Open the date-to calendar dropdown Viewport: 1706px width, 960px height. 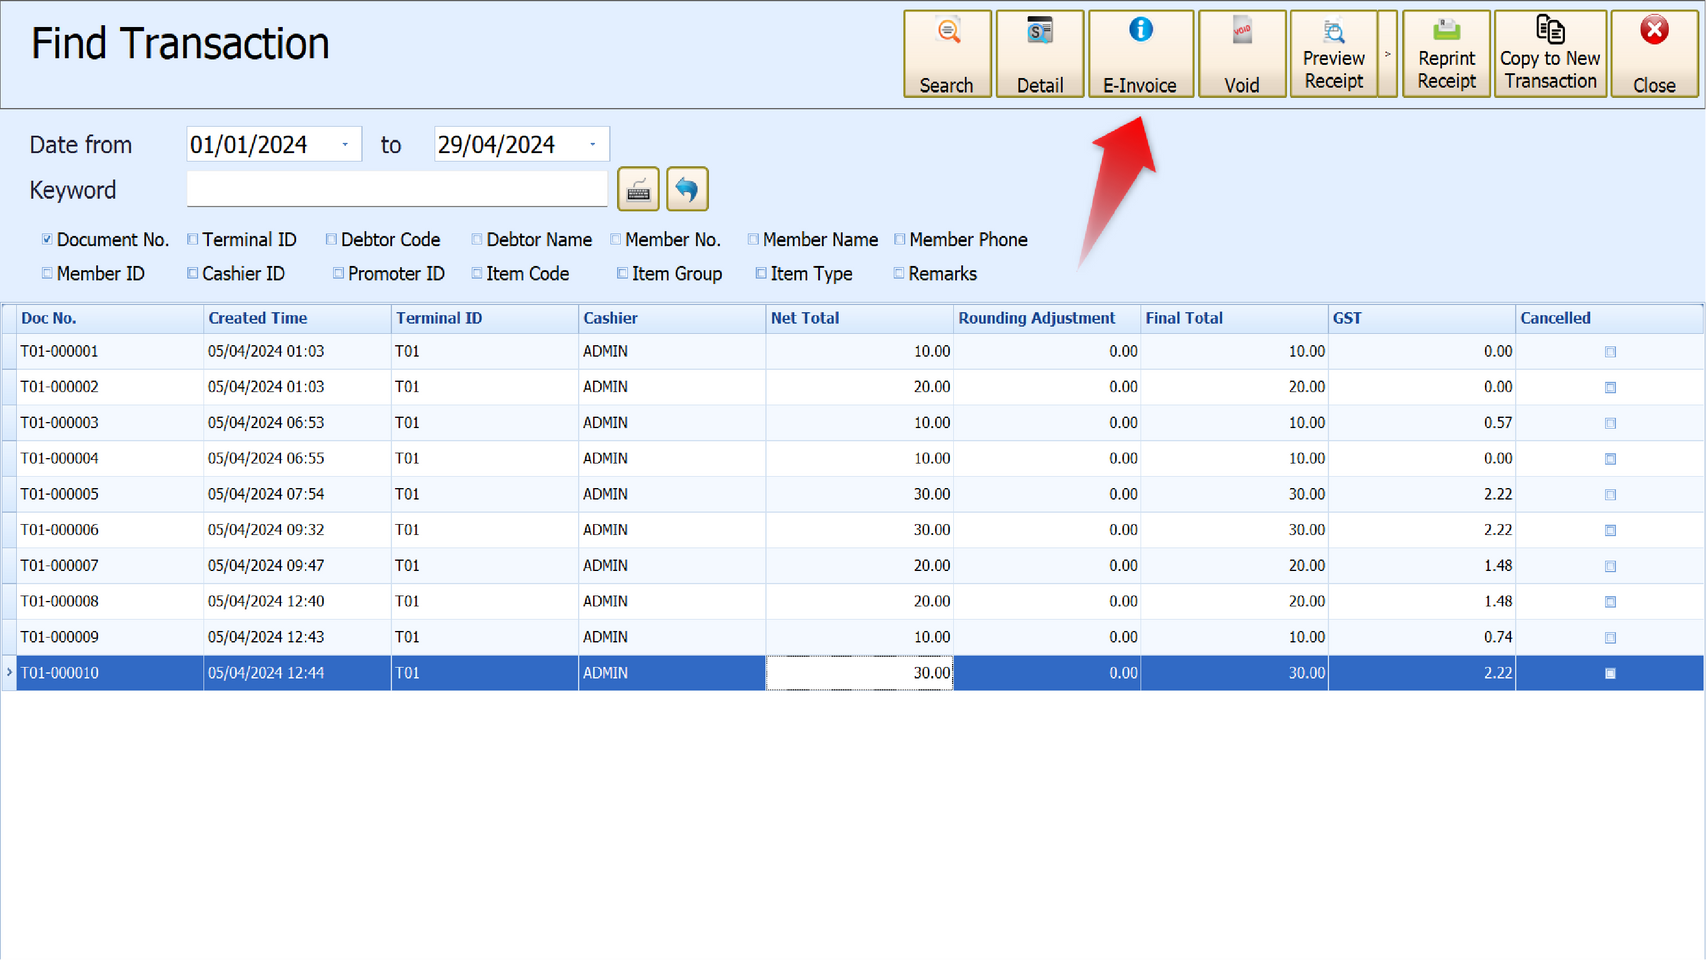(x=593, y=144)
